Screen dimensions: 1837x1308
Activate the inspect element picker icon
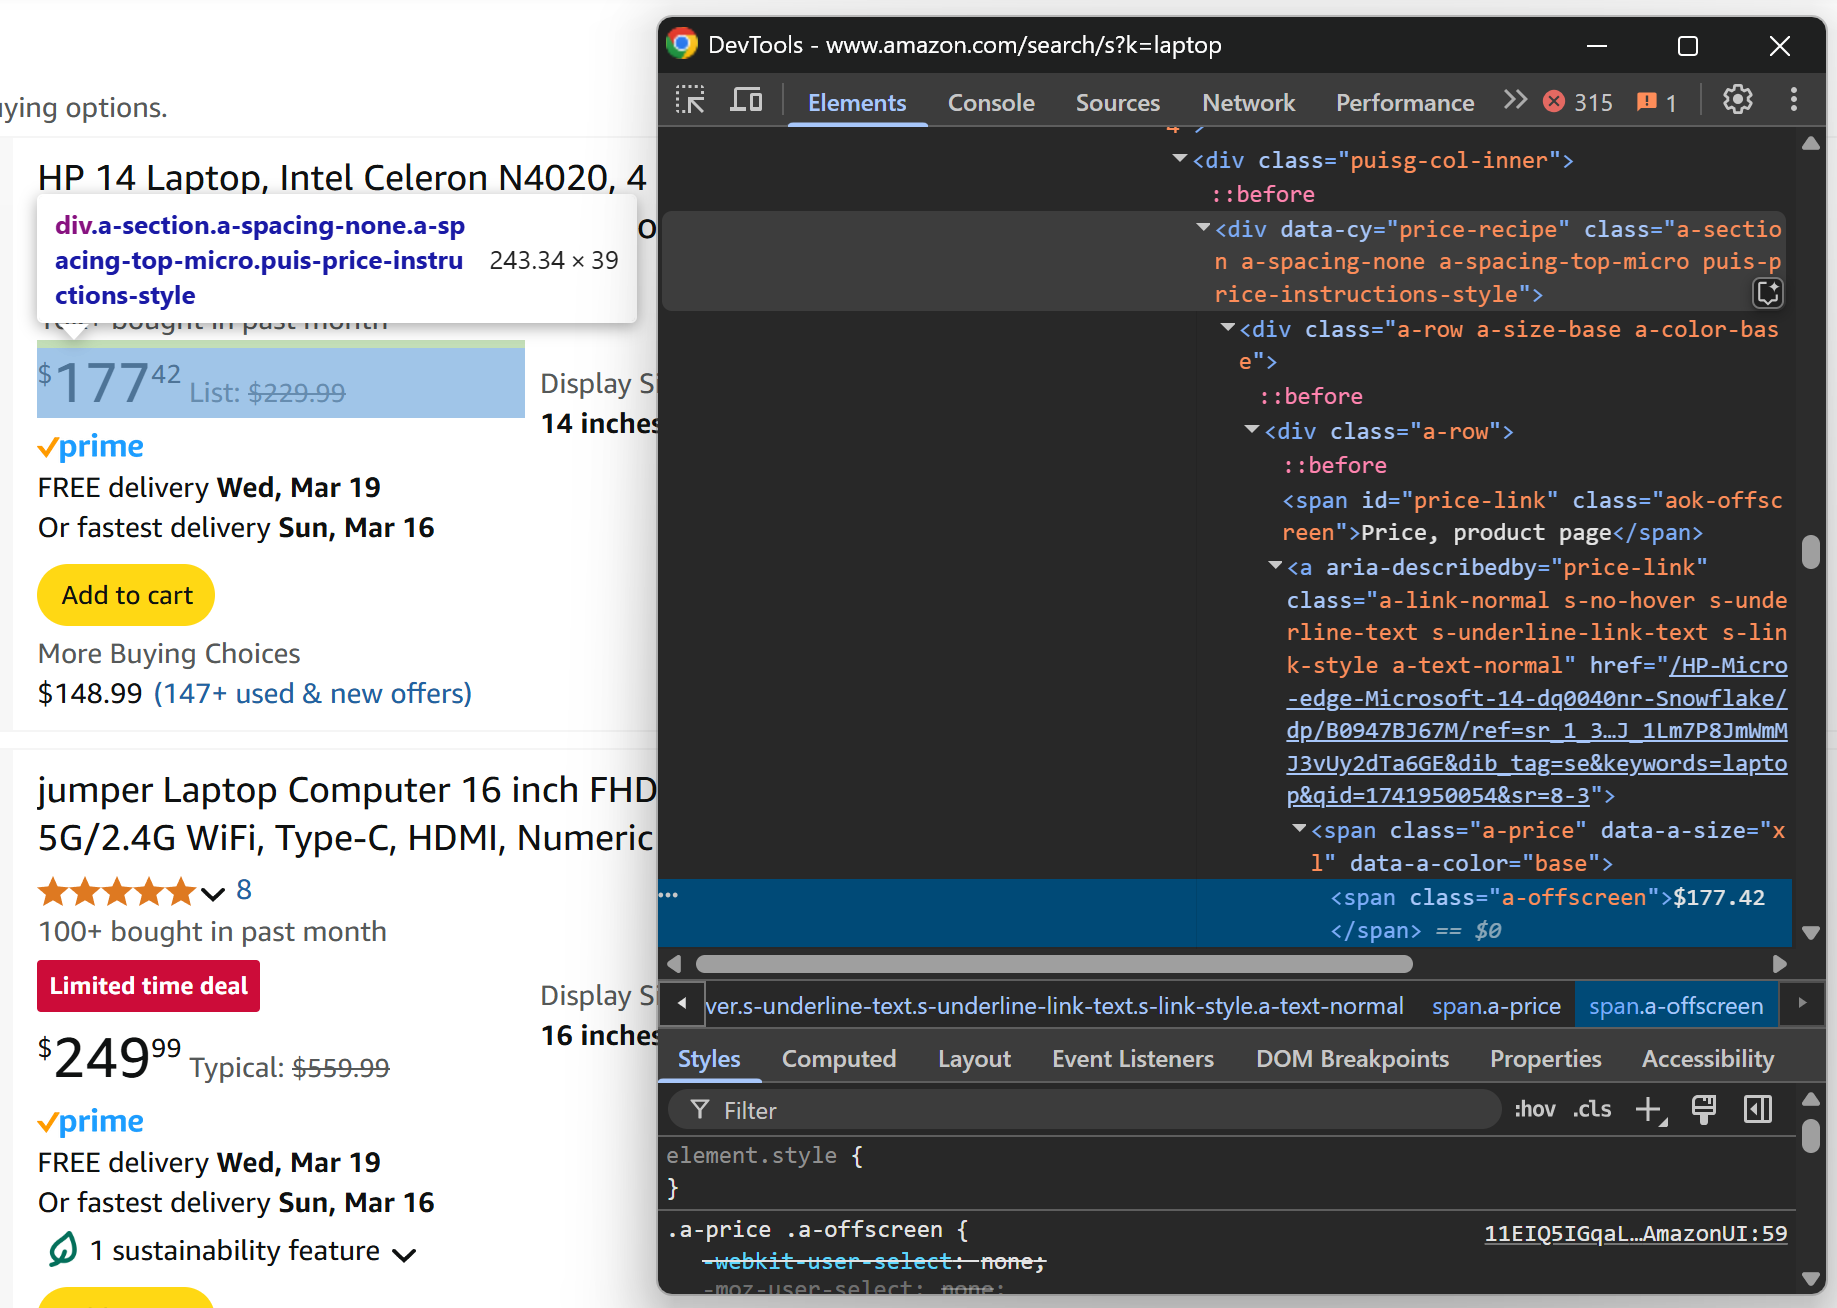pyautogui.click(x=690, y=101)
